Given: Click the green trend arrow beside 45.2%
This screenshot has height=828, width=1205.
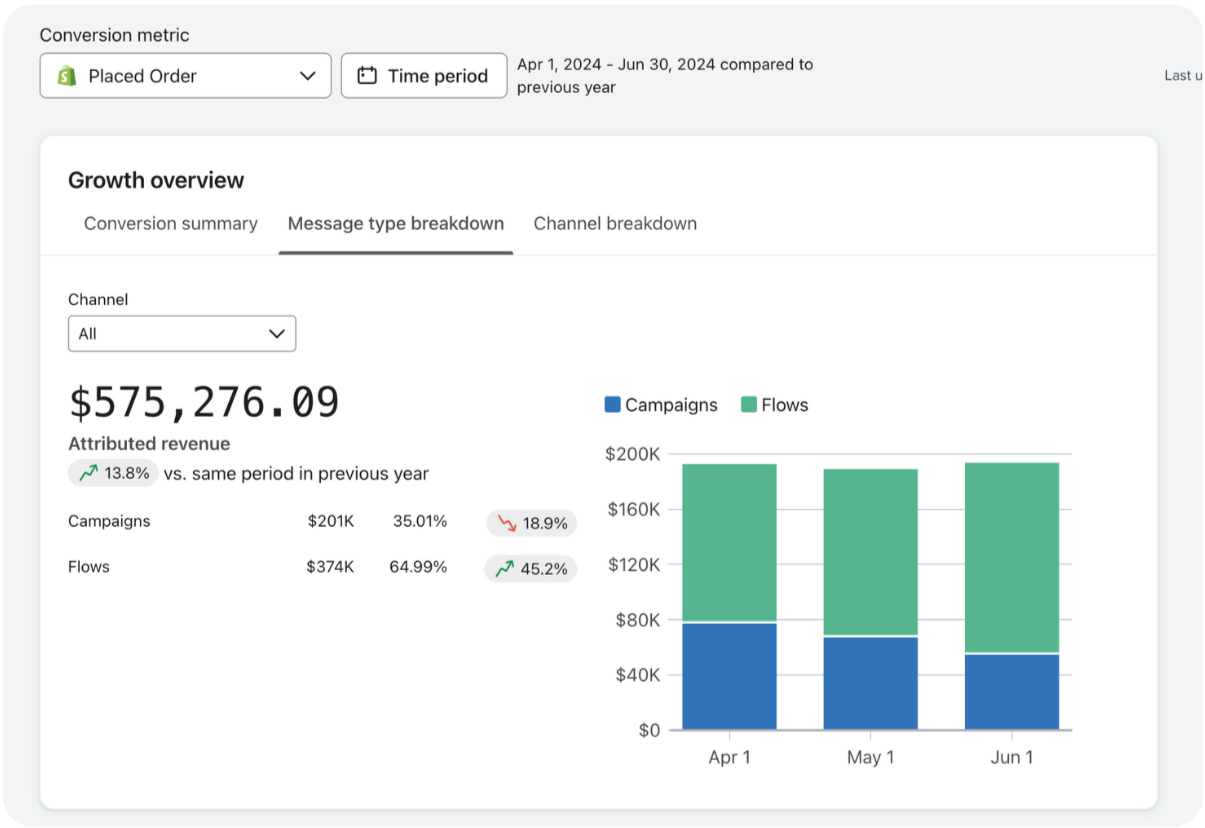Looking at the screenshot, I should pos(504,569).
